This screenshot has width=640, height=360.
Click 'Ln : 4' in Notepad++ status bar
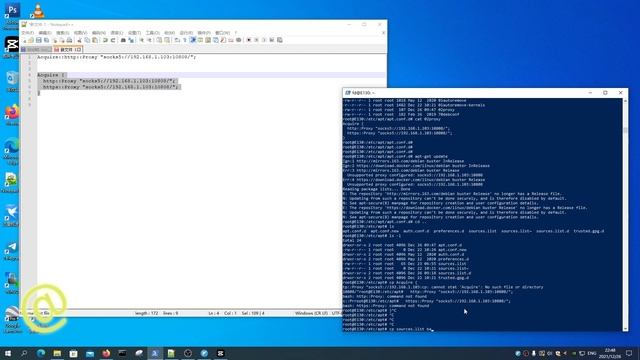coord(214,313)
